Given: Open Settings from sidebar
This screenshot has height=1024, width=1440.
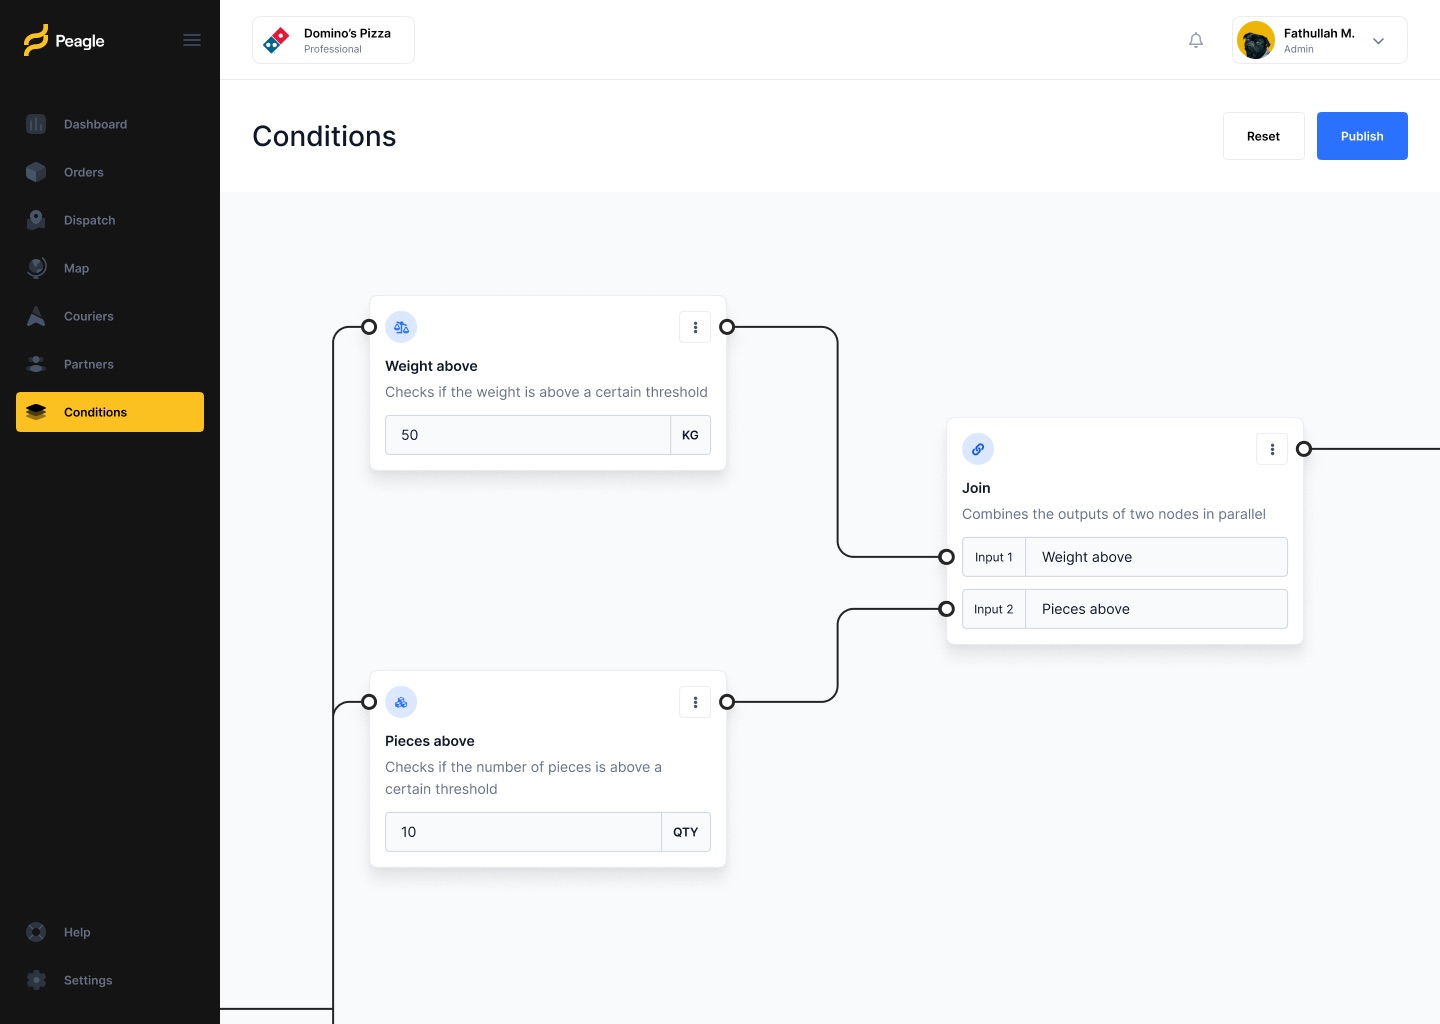Looking at the screenshot, I should [x=110, y=980].
